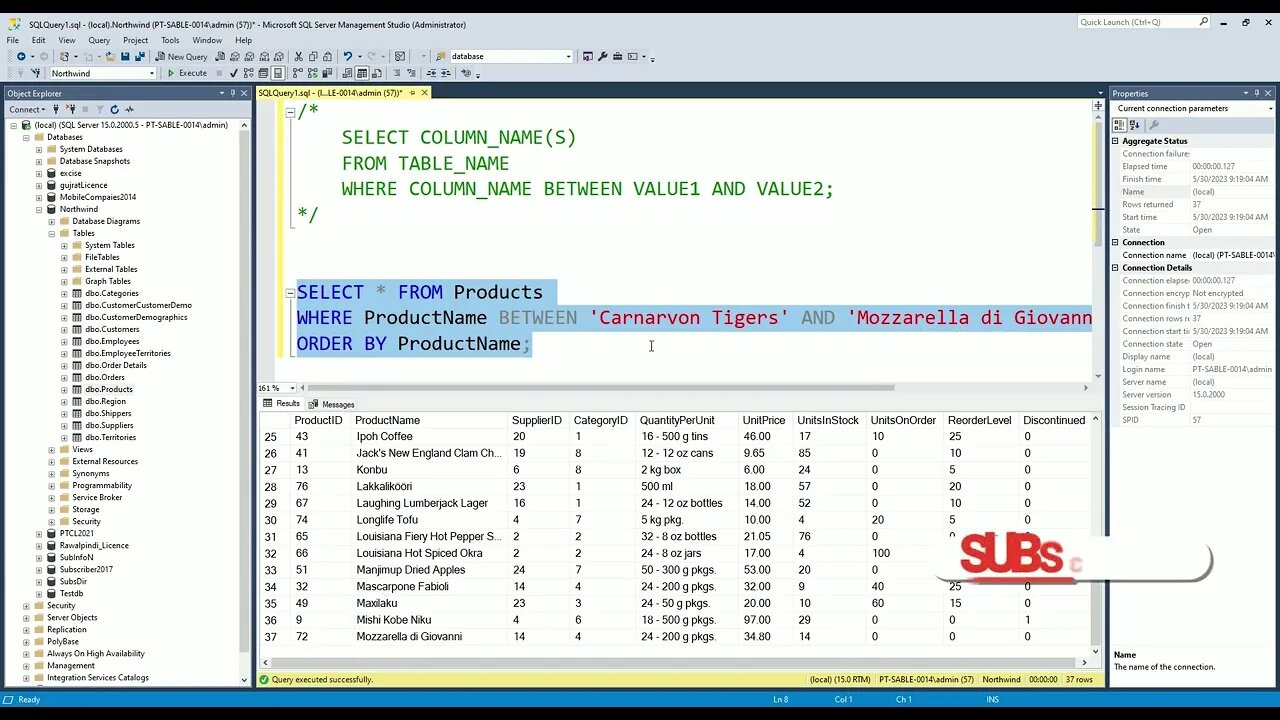
Task: Collapse the comment block outline in editor
Action: tap(290, 111)
